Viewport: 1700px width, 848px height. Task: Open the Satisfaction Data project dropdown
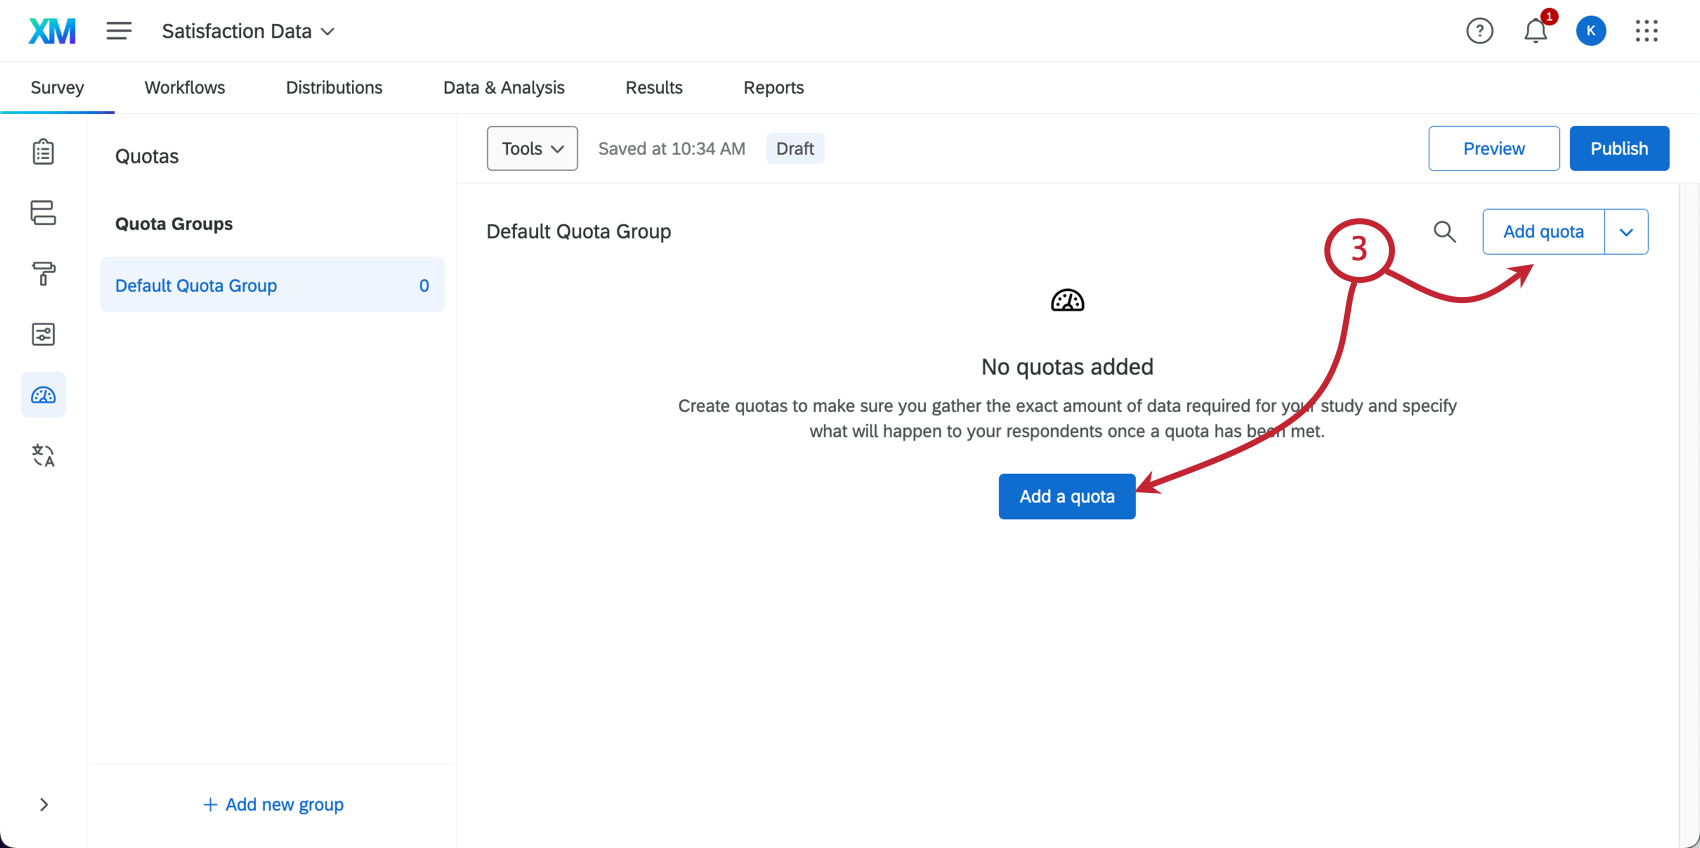[x=248, y=32]
